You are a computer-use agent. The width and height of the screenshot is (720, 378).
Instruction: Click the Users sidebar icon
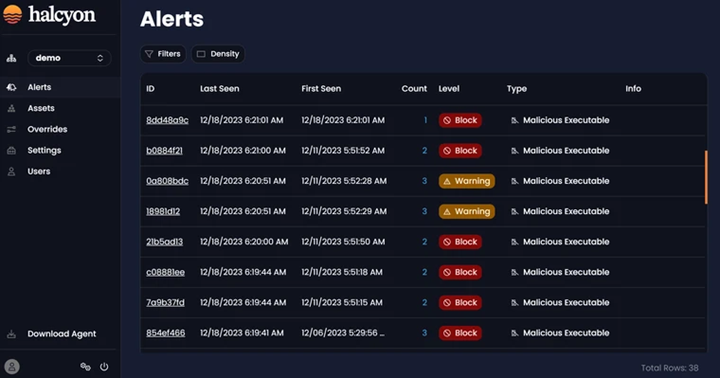tap(11, 171)
